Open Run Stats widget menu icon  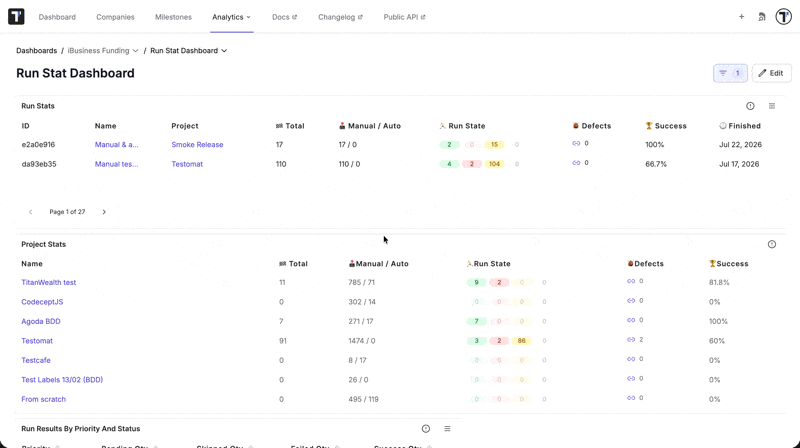(x=772, y=106)
